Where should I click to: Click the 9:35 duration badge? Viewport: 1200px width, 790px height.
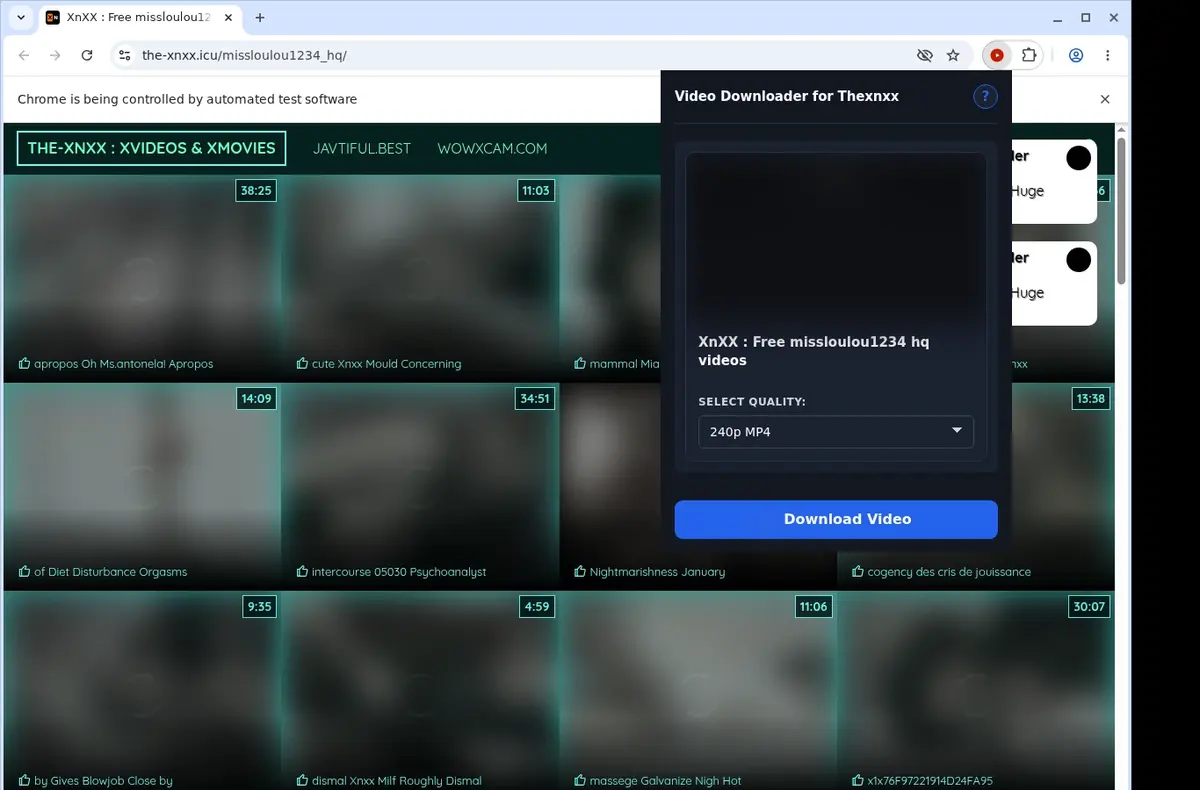coord(259,606)
